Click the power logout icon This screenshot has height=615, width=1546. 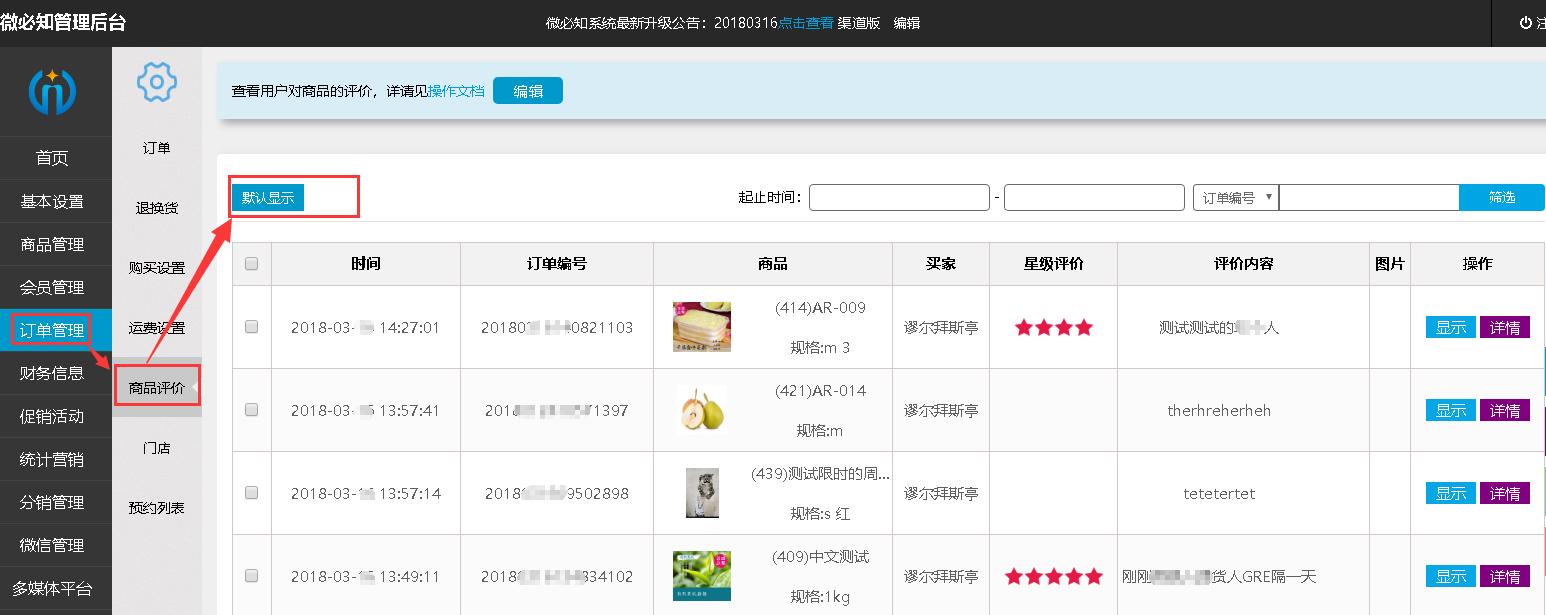[x=1525, y=23]
